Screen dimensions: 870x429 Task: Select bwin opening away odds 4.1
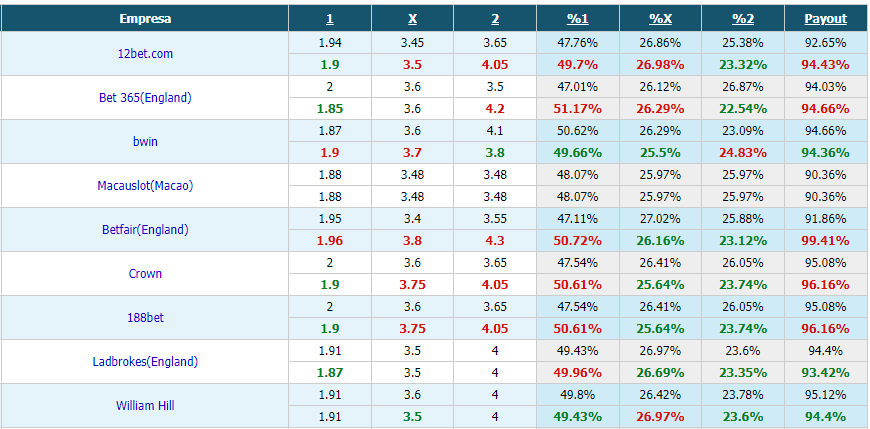tap(495, 131)
